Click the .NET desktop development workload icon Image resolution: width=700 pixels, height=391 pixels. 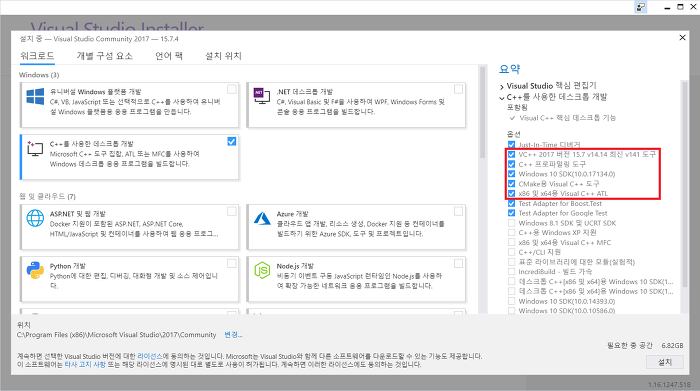(262, 96)
